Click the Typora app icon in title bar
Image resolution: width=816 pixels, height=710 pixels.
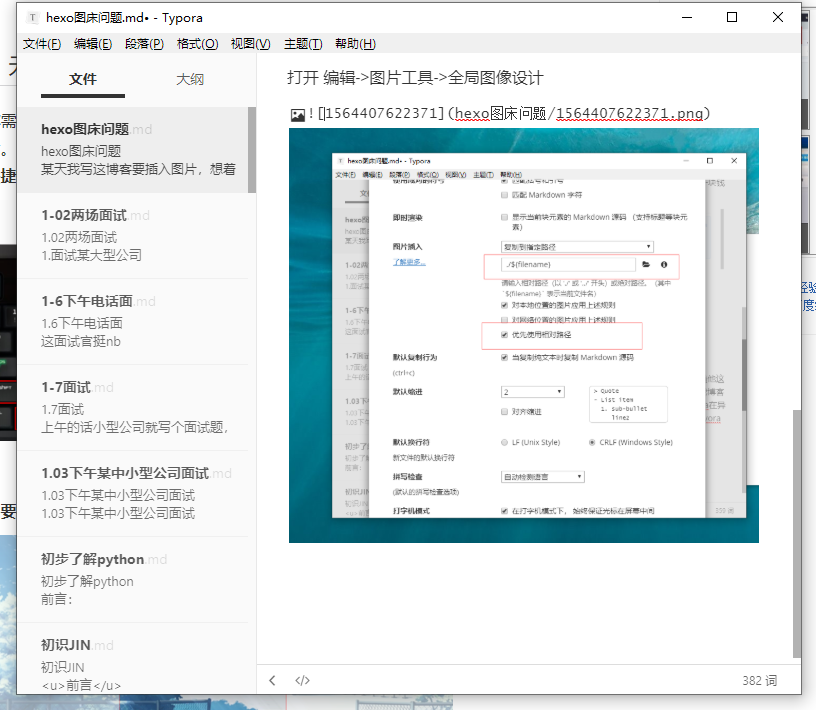coord(33,18)
